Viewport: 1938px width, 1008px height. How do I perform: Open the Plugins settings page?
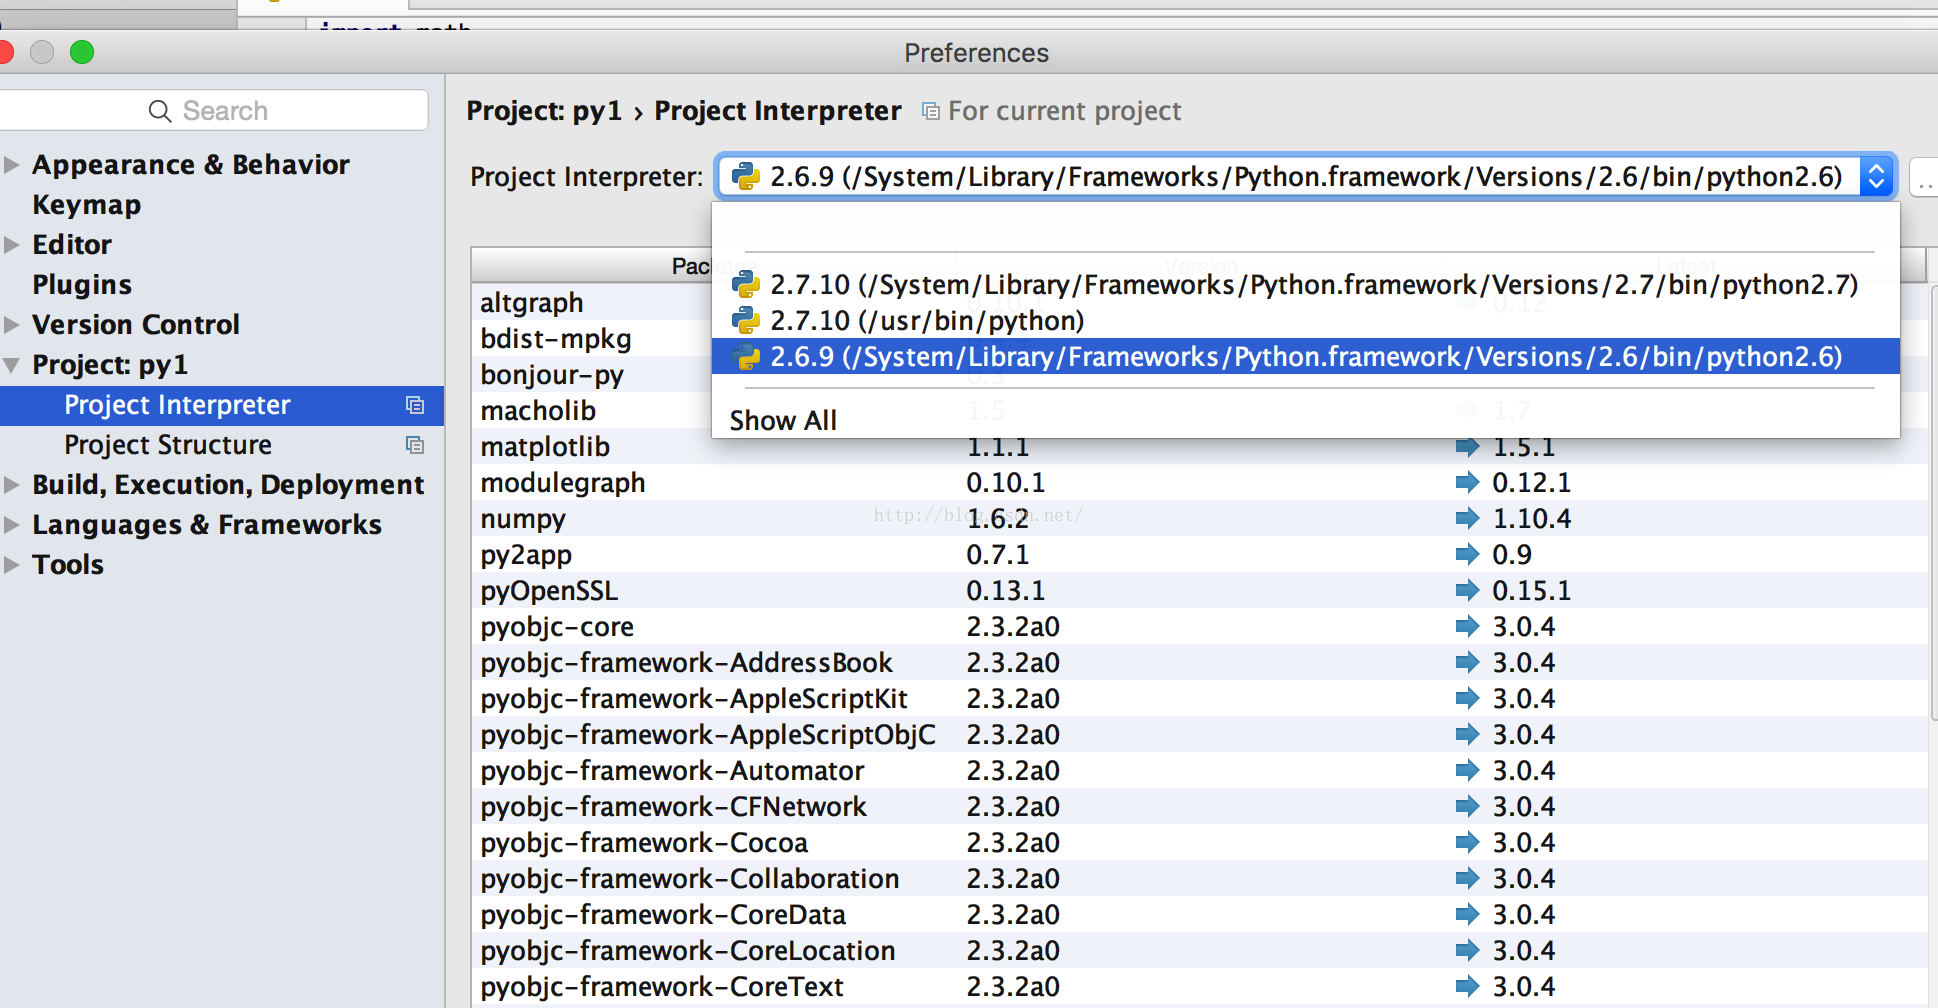pos(82,284)
